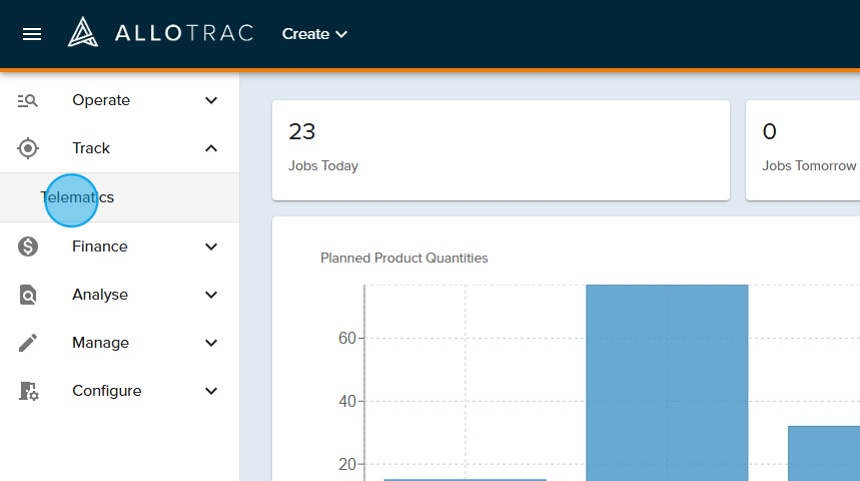
Task: Open the Jobs Today card
Action: click(x=500, y=149)
